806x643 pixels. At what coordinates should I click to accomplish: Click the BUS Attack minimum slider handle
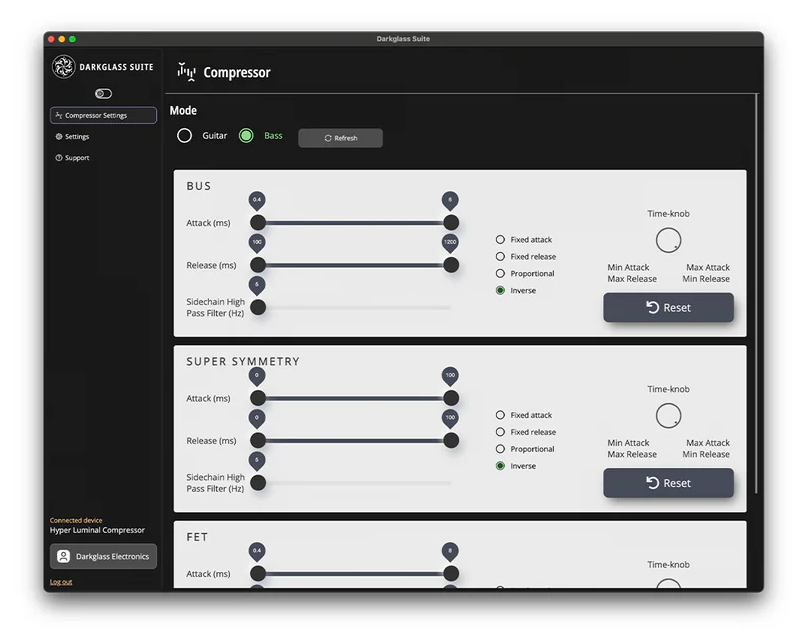tap(258, 223)
